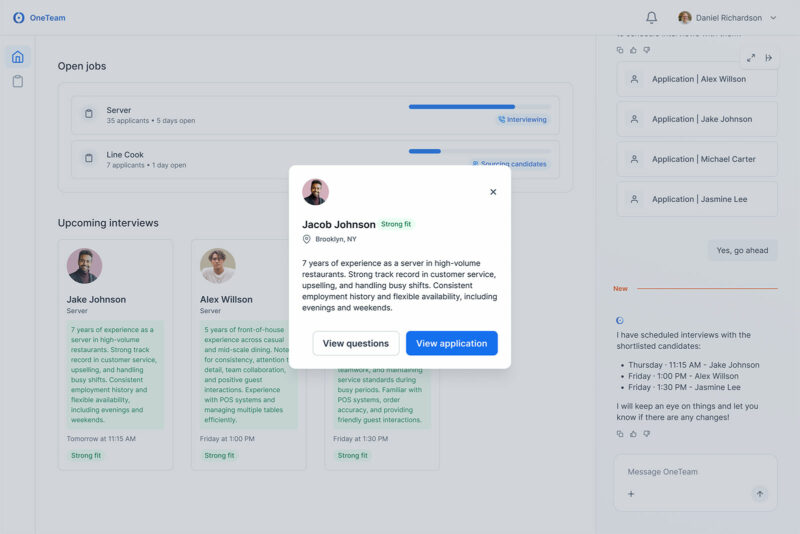Click person icon on Jasmine Lee application
800x534 pixels.
click(x=634, y=199)
